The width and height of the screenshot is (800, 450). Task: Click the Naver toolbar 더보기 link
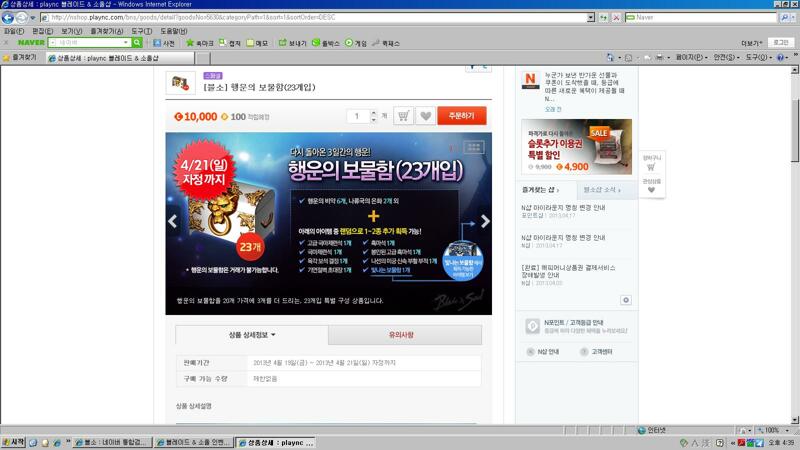click(752, 43)
